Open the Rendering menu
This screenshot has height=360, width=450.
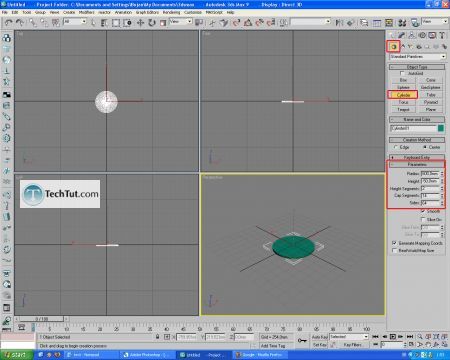171,12
